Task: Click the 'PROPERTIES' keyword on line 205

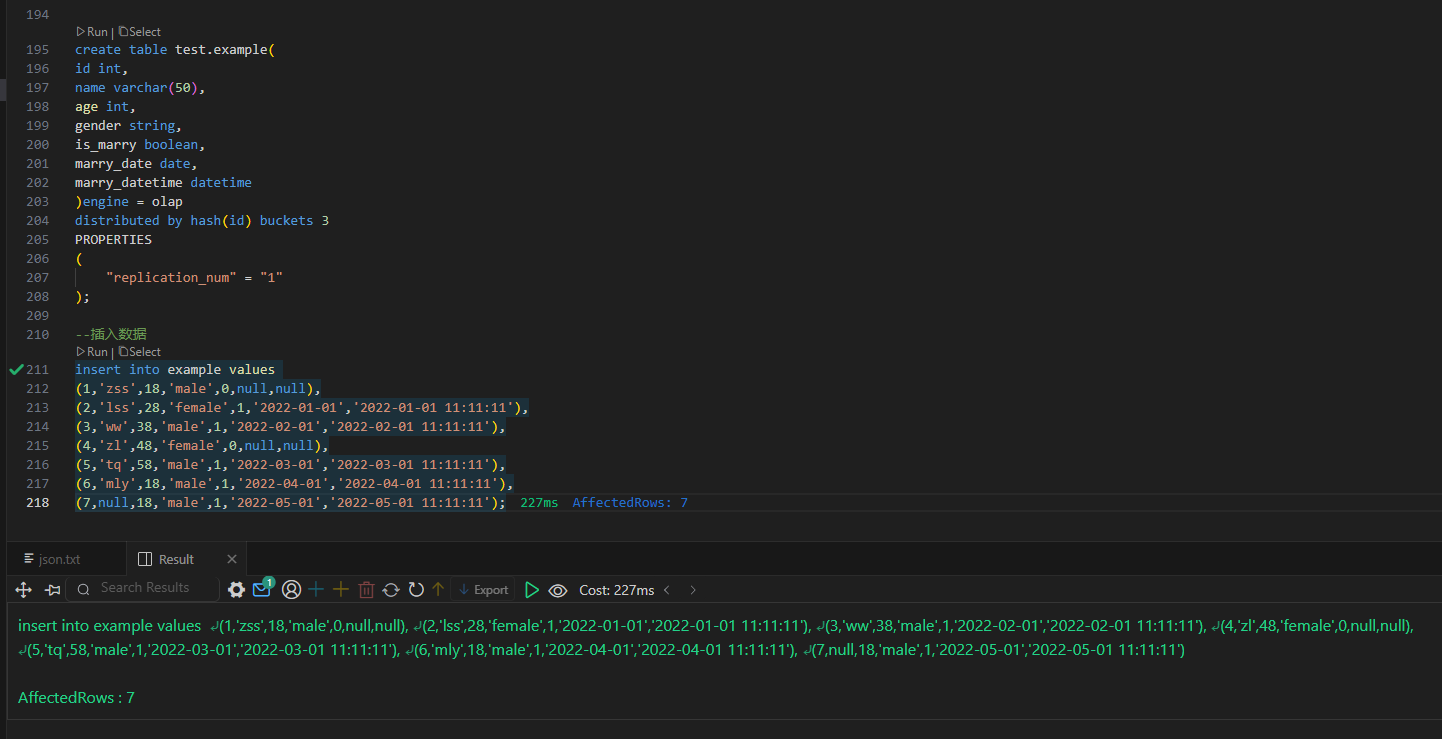Action: point(113,240)
